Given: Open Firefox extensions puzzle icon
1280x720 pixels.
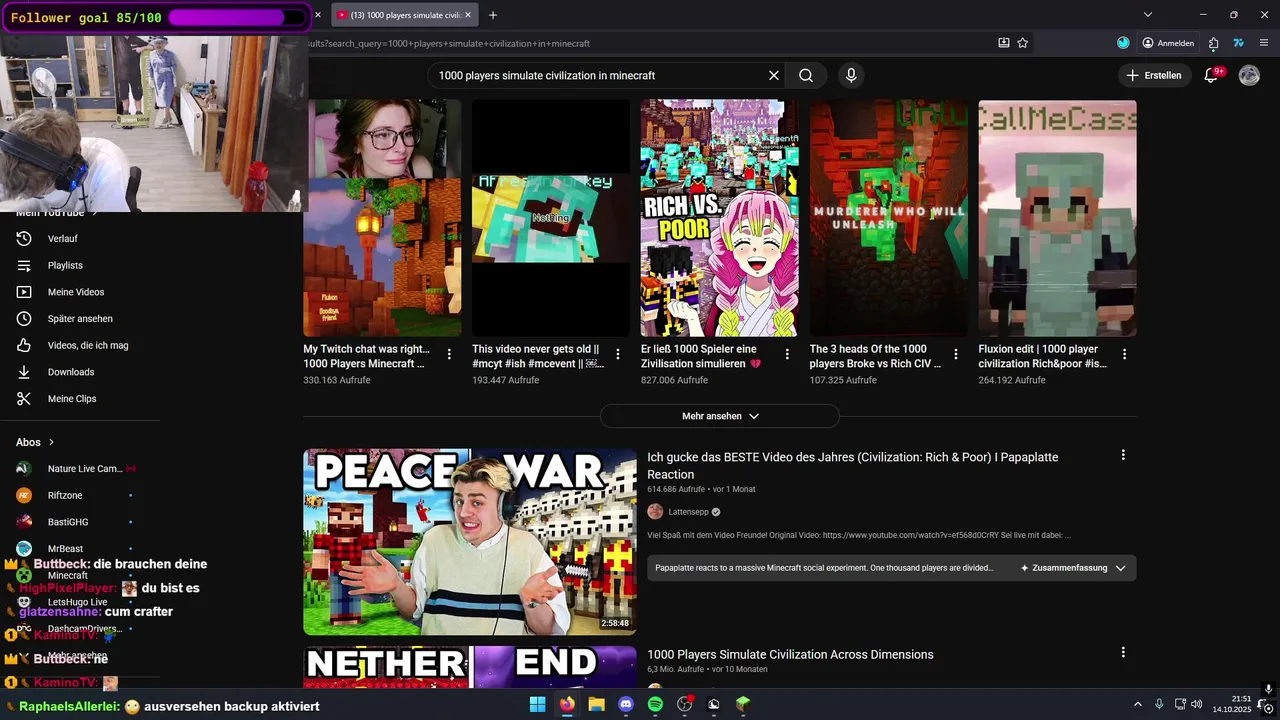Looking at the screenshot, I should 1213,43.
